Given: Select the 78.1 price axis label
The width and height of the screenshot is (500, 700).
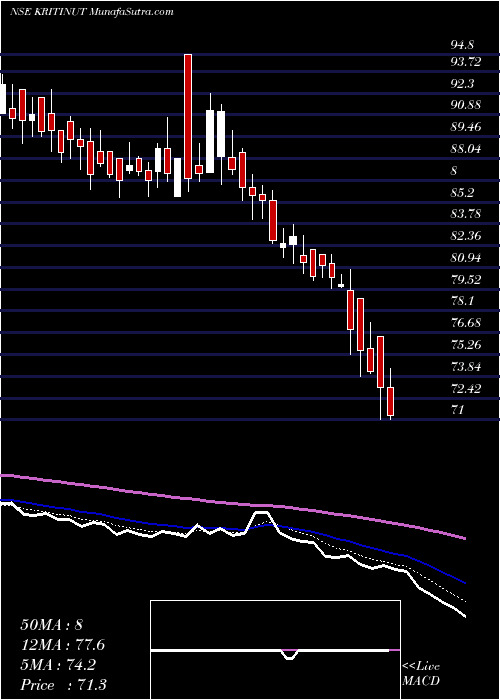Looking at the screenshot, I should [462, 301].
